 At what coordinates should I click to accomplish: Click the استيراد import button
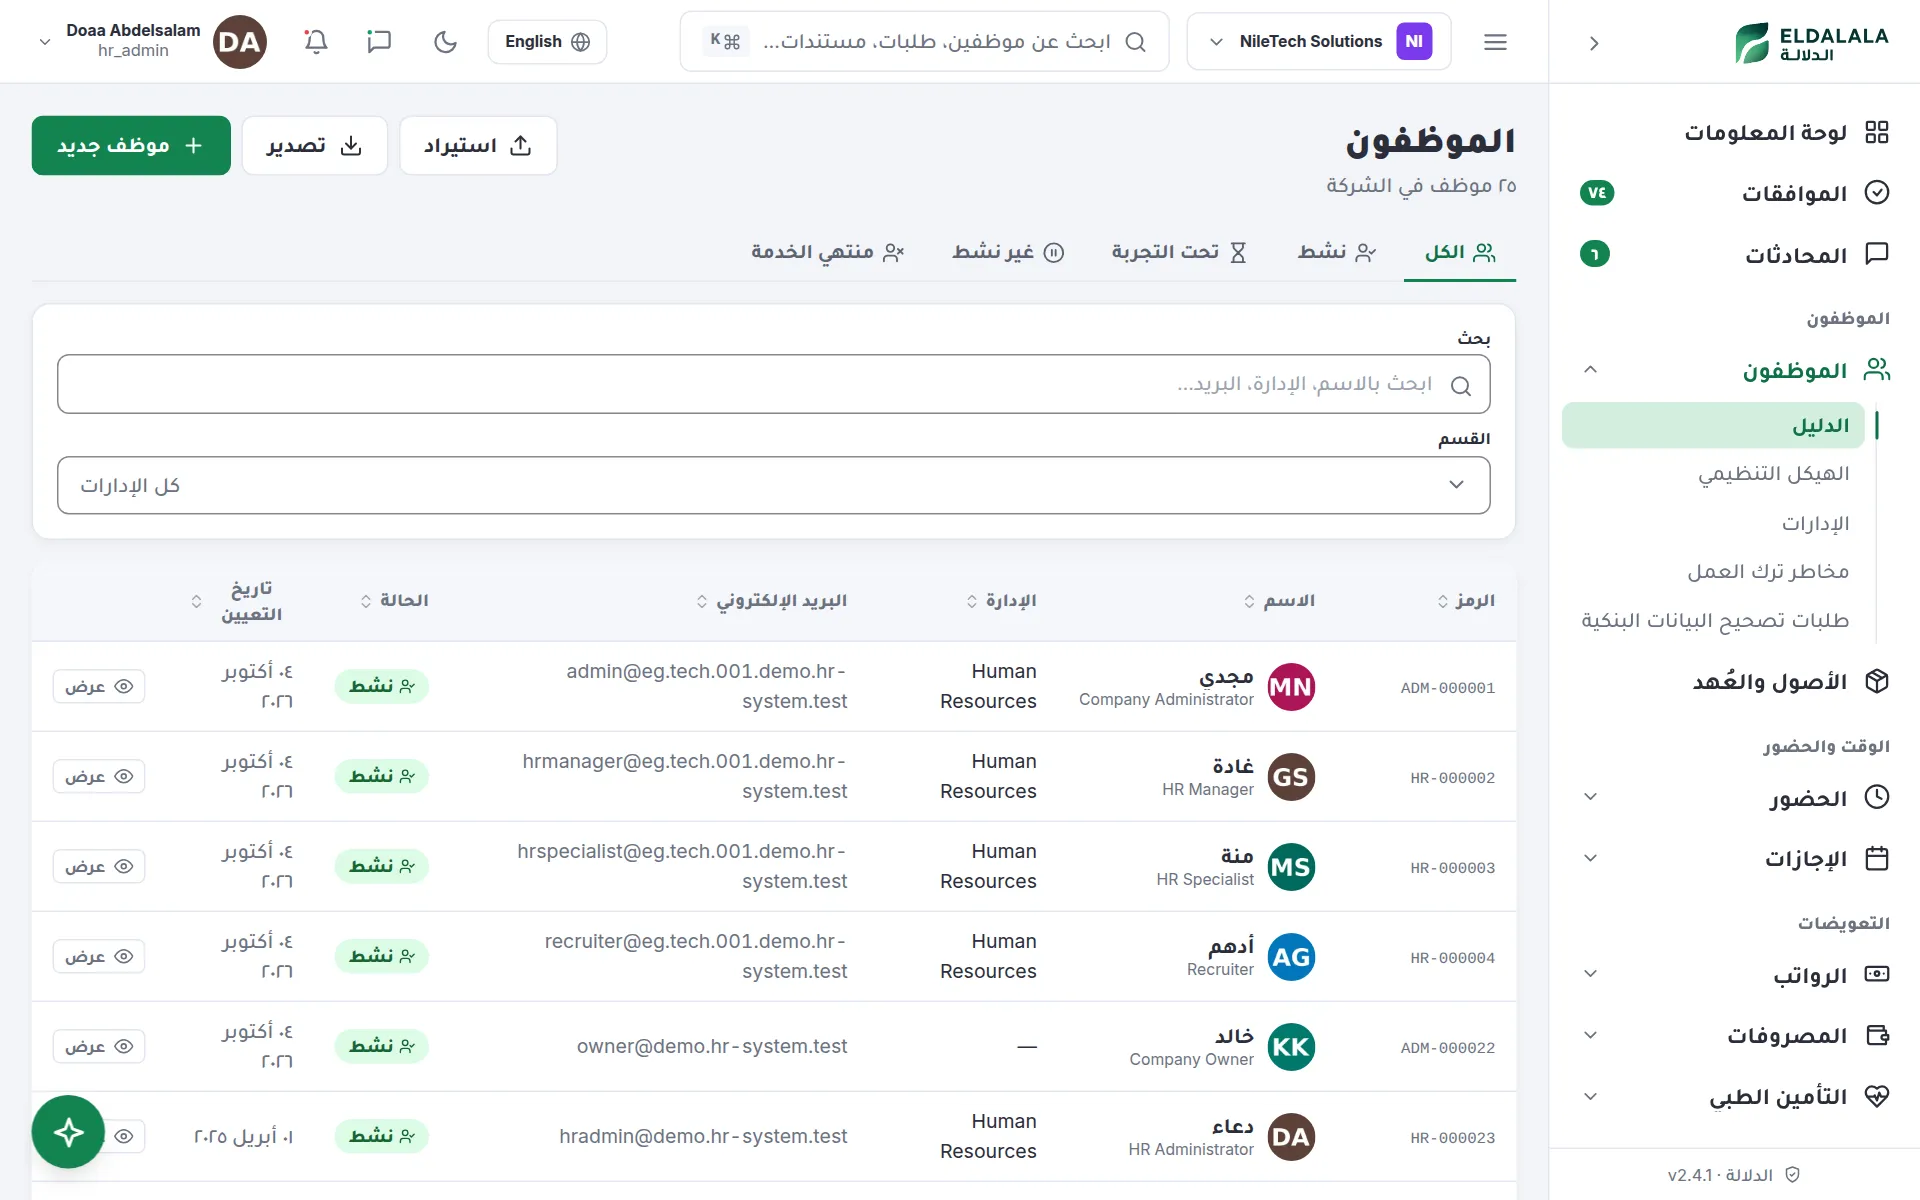coord(478,146)
